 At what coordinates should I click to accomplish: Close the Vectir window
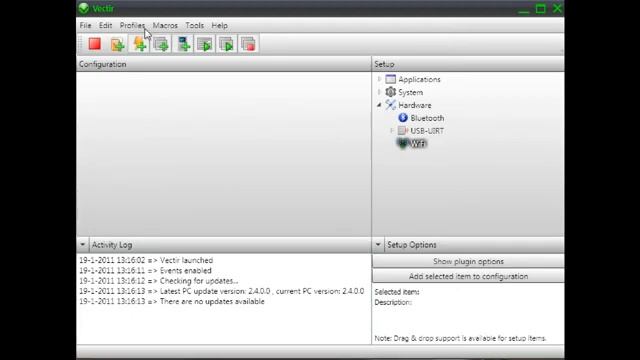(x=557, y=9)
